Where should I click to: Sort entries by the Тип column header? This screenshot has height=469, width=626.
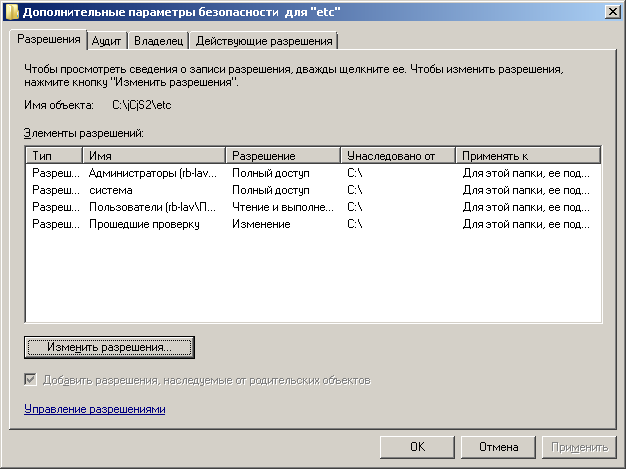pyautogui.click(x=54, y=156)
